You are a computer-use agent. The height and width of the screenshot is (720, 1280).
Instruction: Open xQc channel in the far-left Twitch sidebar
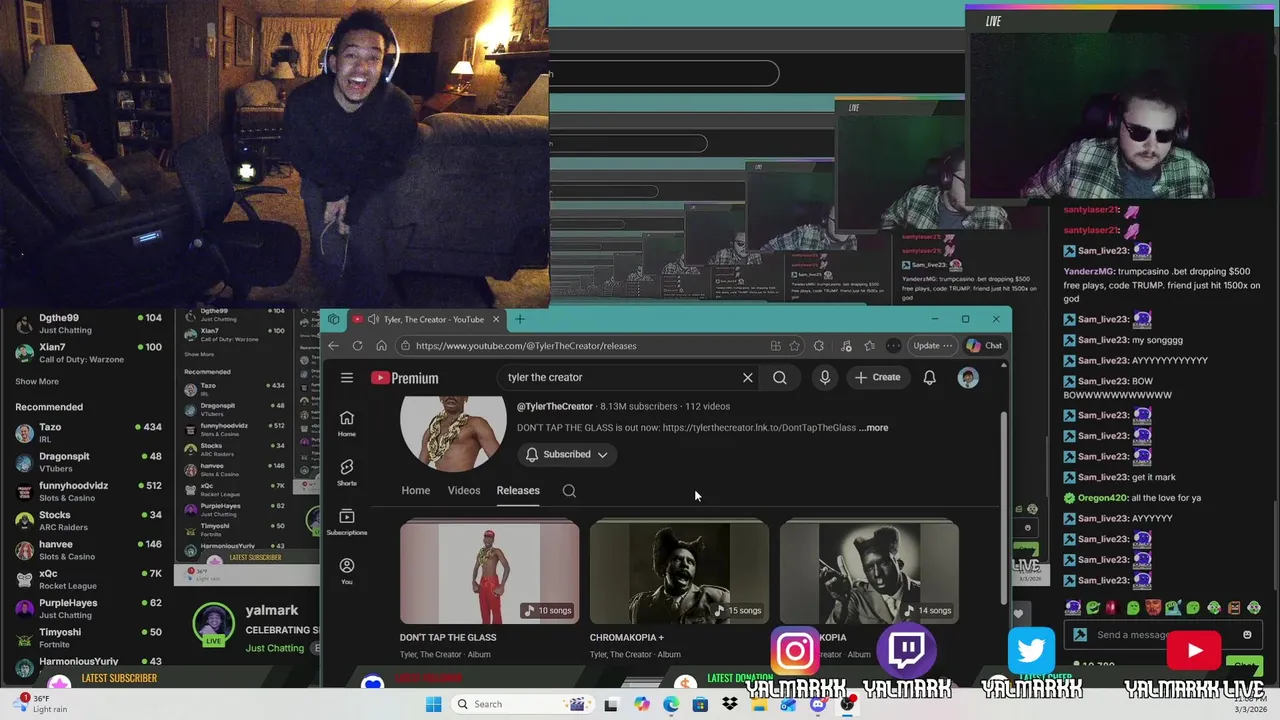point(88,580)
